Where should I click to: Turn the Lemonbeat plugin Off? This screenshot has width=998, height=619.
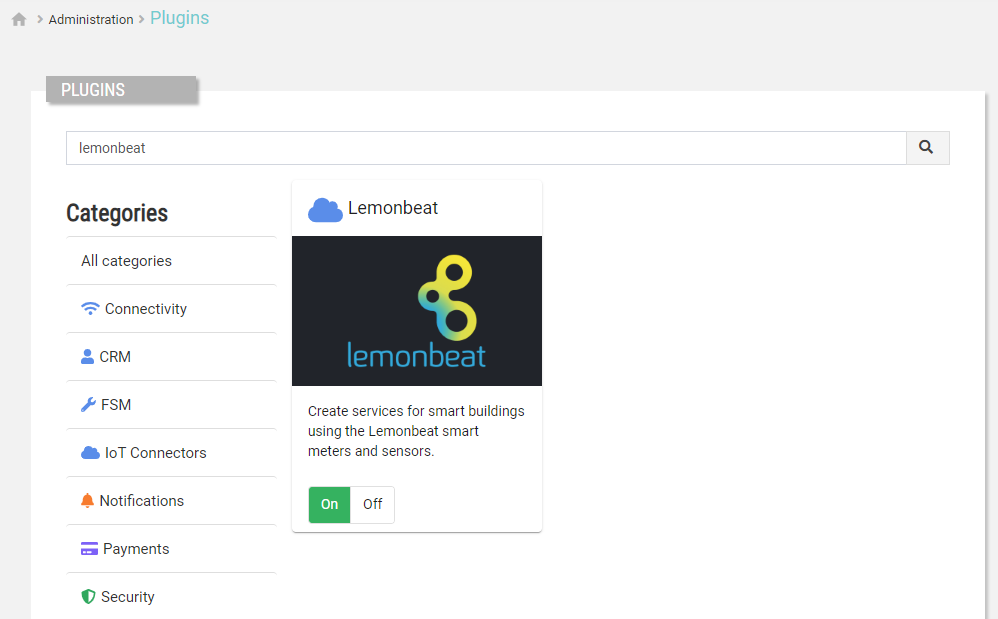[x=372, y=504]
